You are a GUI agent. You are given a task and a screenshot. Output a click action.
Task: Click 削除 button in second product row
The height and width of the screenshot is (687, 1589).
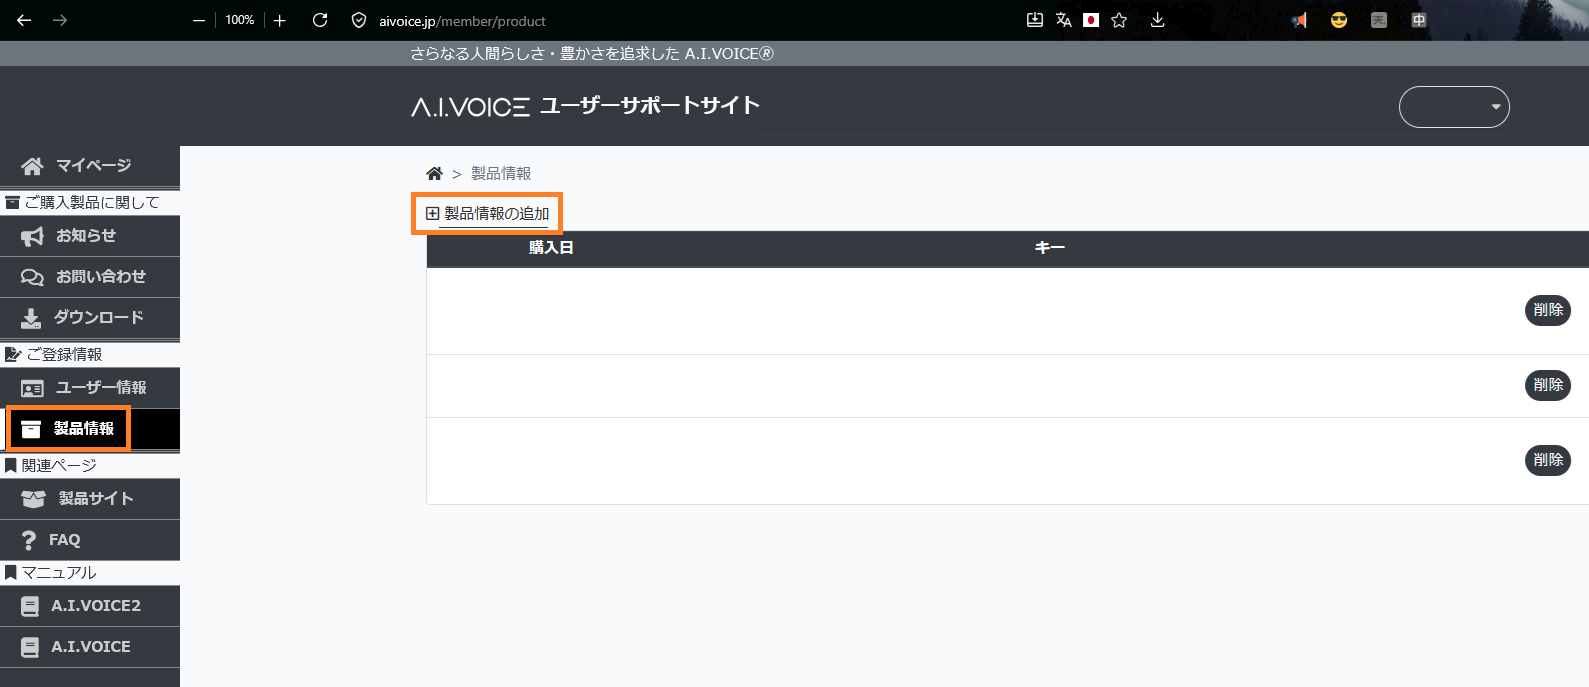pyautogui.click(x=1548, y=385)
